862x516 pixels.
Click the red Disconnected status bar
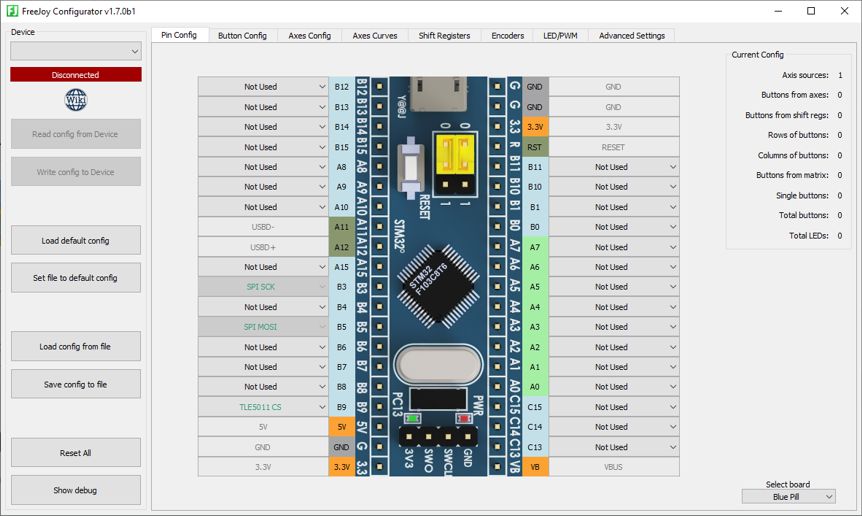(76, 75)
